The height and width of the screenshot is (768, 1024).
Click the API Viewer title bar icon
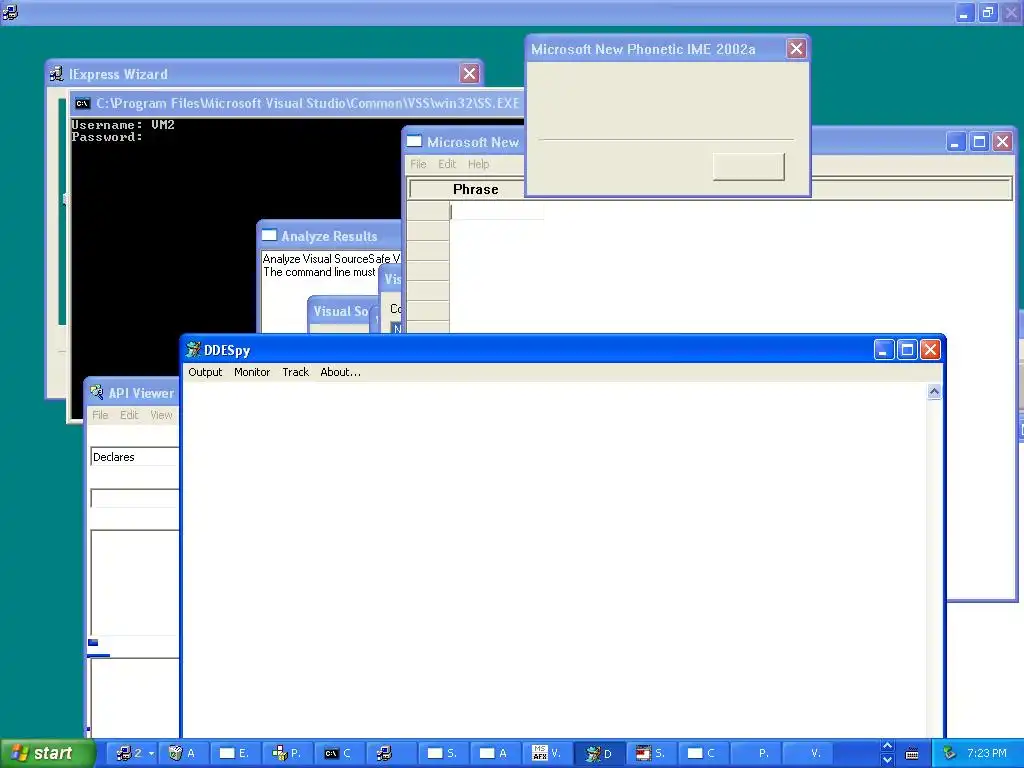[x=97, y=392]
